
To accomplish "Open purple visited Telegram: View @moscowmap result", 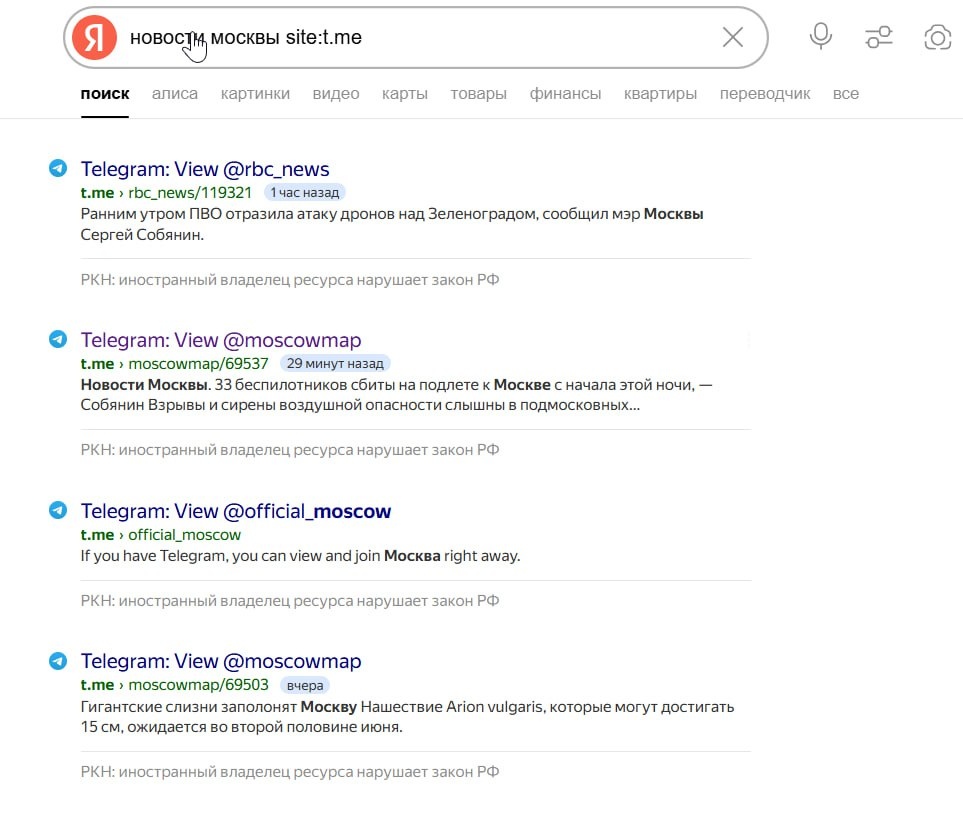I will [x=221, y=340].
